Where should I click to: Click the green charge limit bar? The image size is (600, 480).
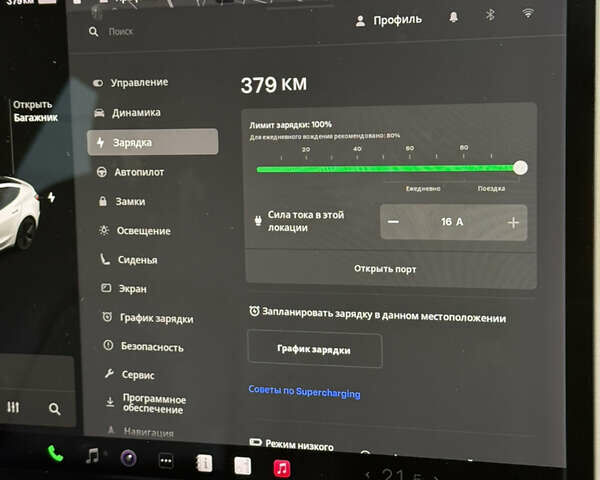coord(386,168)
